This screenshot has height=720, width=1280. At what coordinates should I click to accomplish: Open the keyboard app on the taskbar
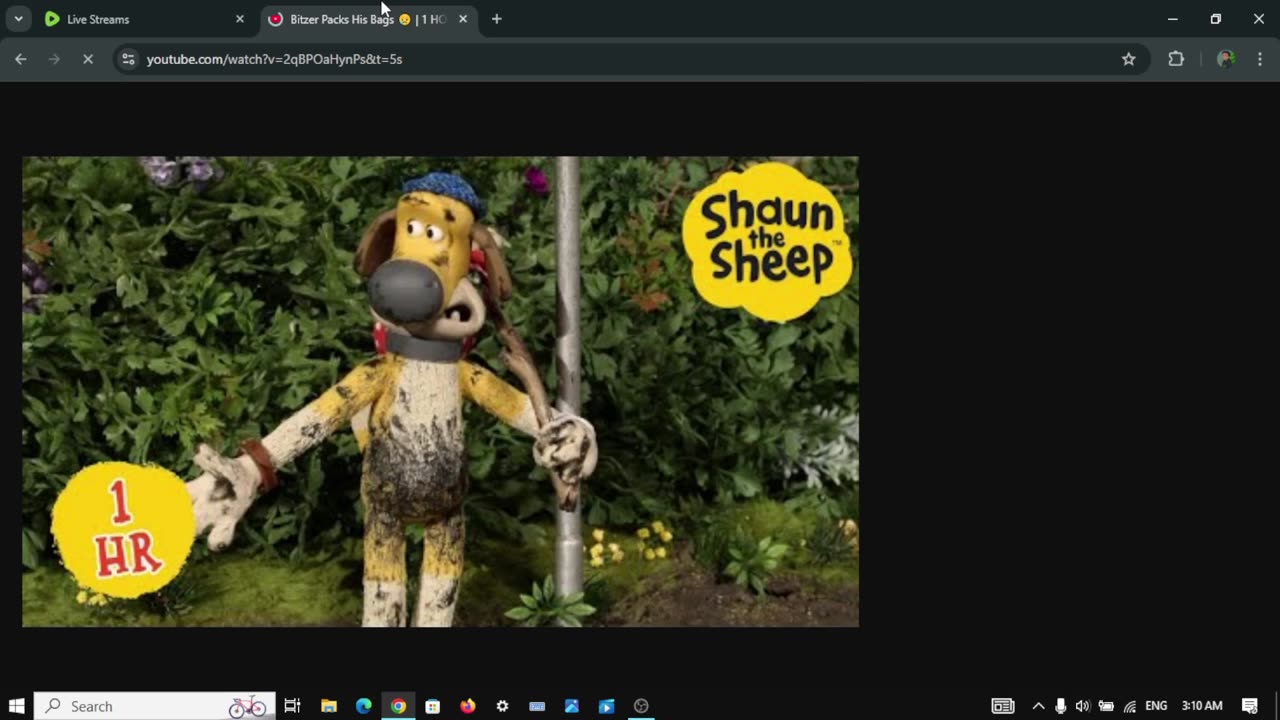pyautogui.click(x=537, y=706)
